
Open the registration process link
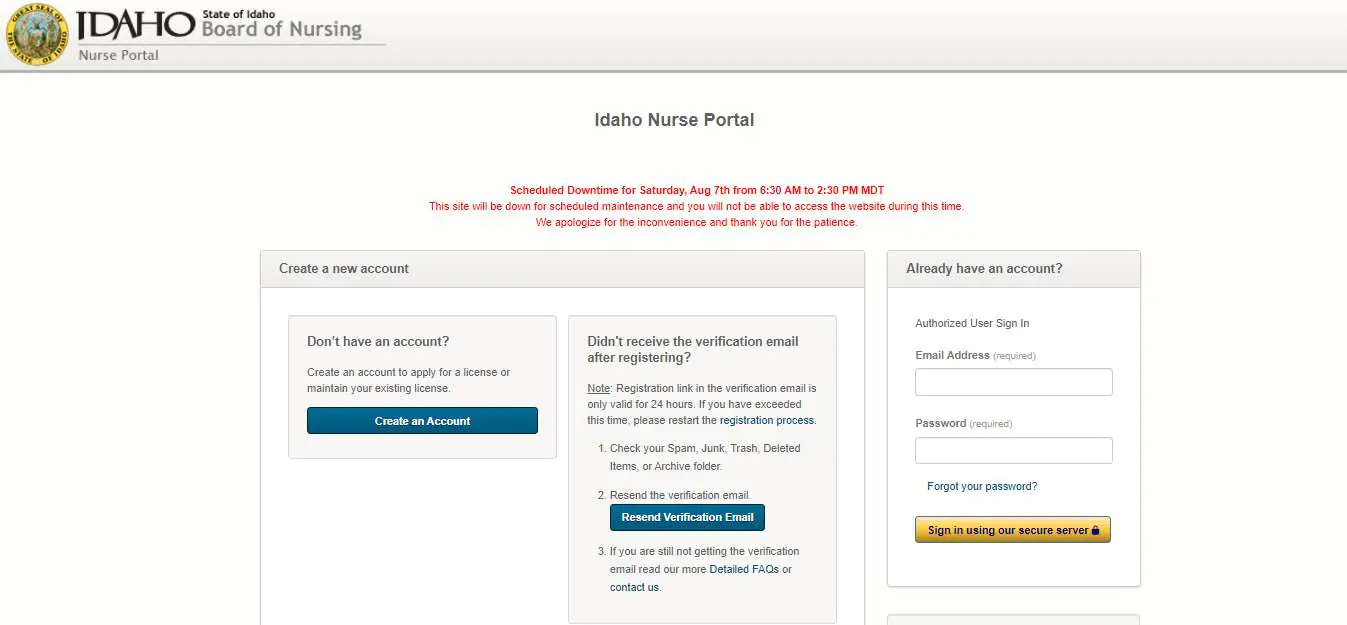click(x=766, y=420)
